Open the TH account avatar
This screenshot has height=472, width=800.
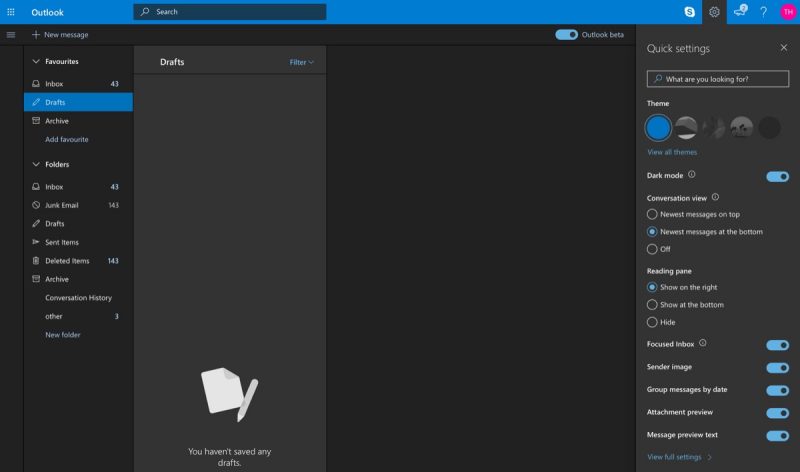(788, 12)
